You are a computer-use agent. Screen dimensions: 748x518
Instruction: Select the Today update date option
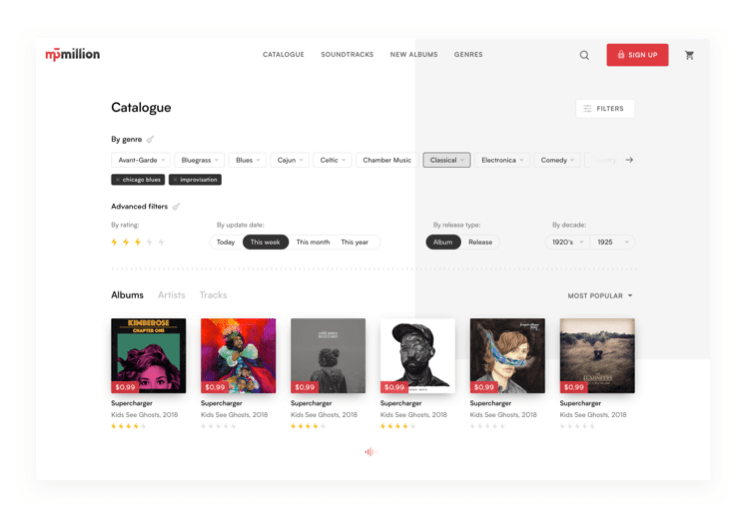point(226,242)
